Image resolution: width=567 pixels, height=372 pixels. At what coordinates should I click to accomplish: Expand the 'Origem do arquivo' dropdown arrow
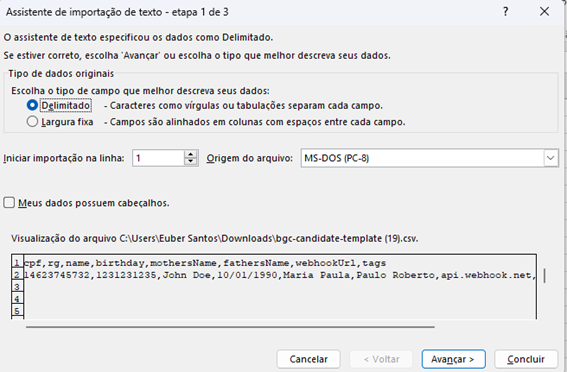click(x=551, y=158)
